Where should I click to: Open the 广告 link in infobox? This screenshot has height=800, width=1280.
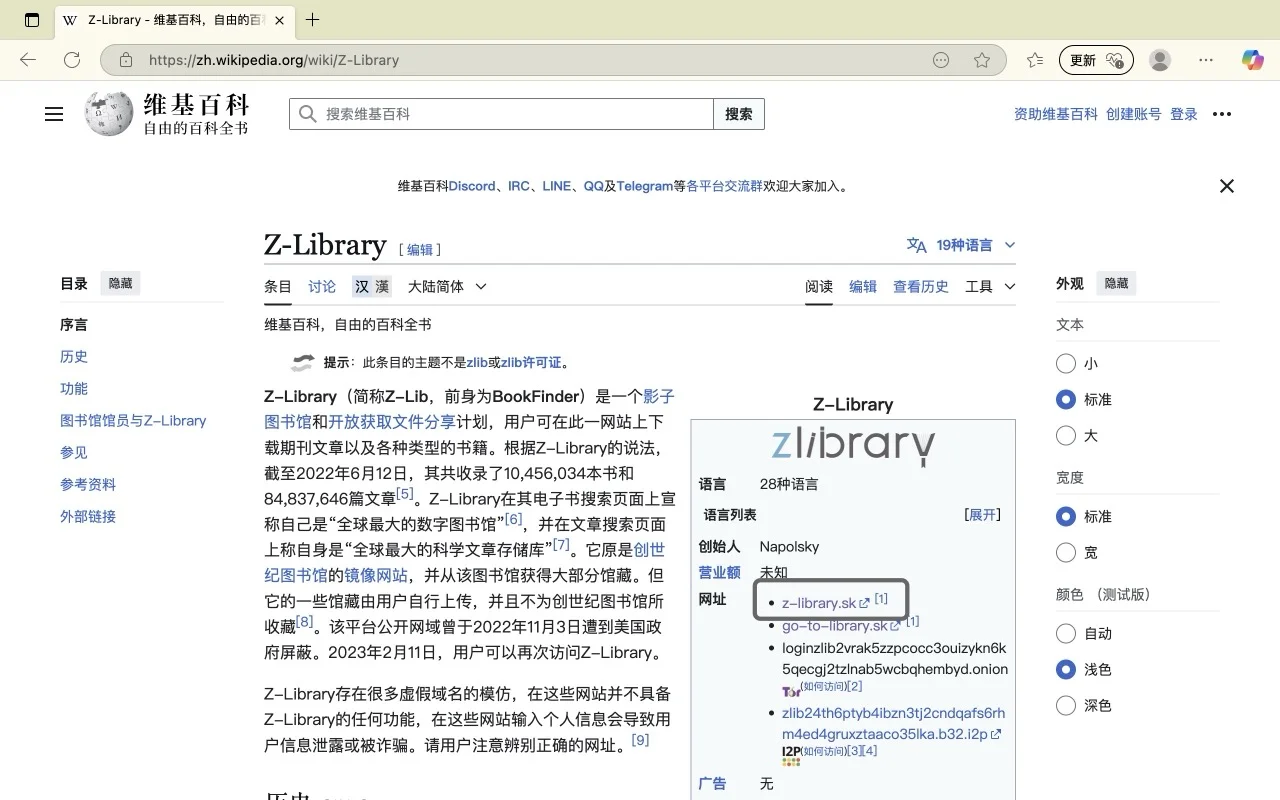[x=712, y=784]
